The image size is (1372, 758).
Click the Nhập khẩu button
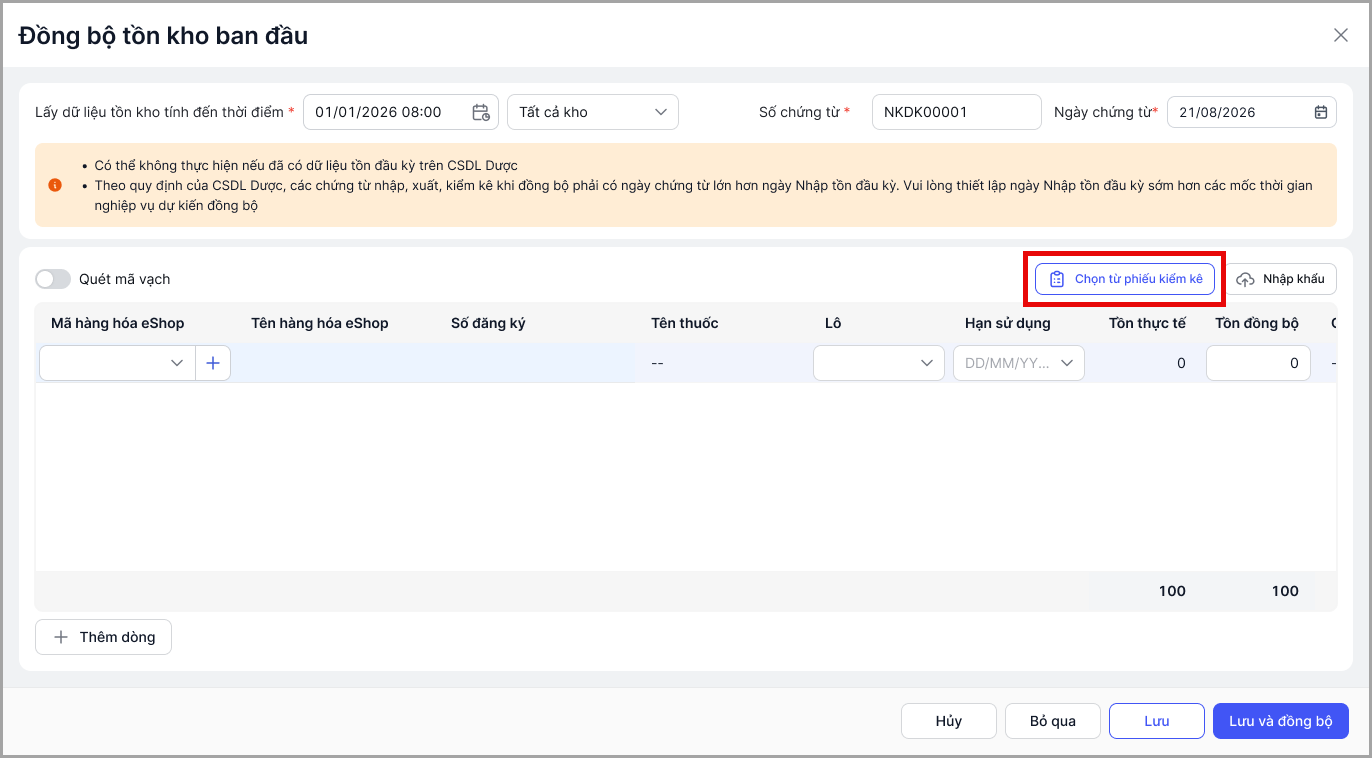[1282, 279]
